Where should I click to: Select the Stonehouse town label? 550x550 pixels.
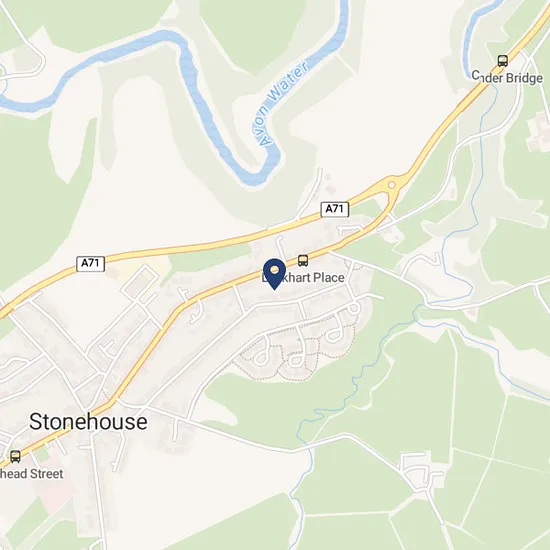pyautogui.click(x=88, y=422)
